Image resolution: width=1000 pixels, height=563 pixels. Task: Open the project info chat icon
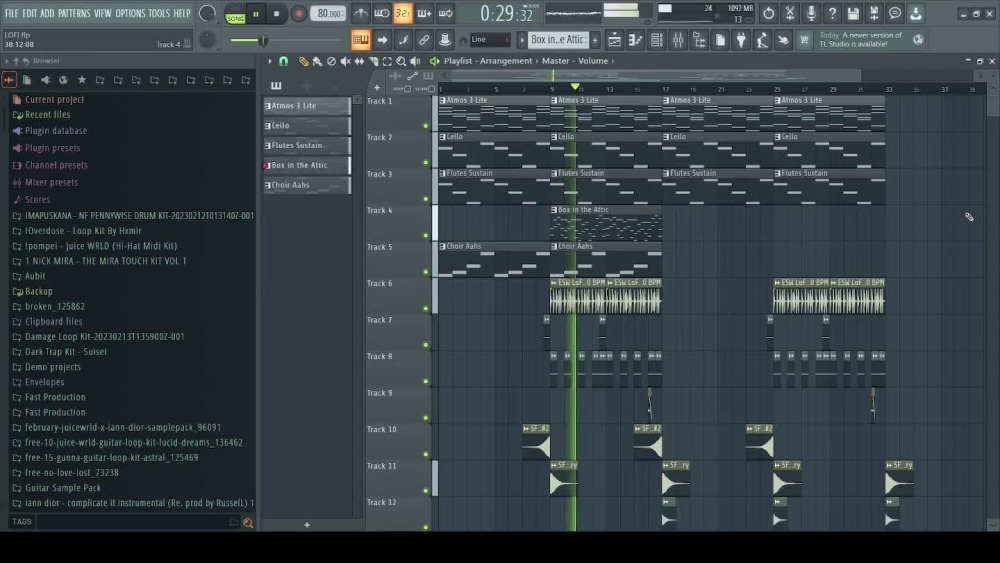(895, 13)
